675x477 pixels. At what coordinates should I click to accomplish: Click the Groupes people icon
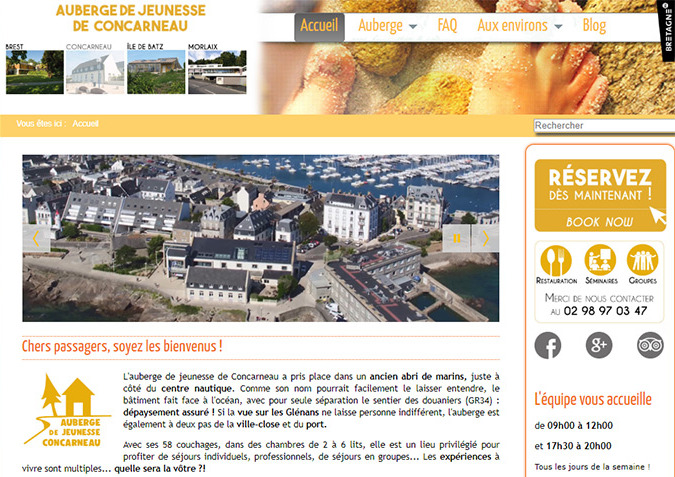(643, 262)
